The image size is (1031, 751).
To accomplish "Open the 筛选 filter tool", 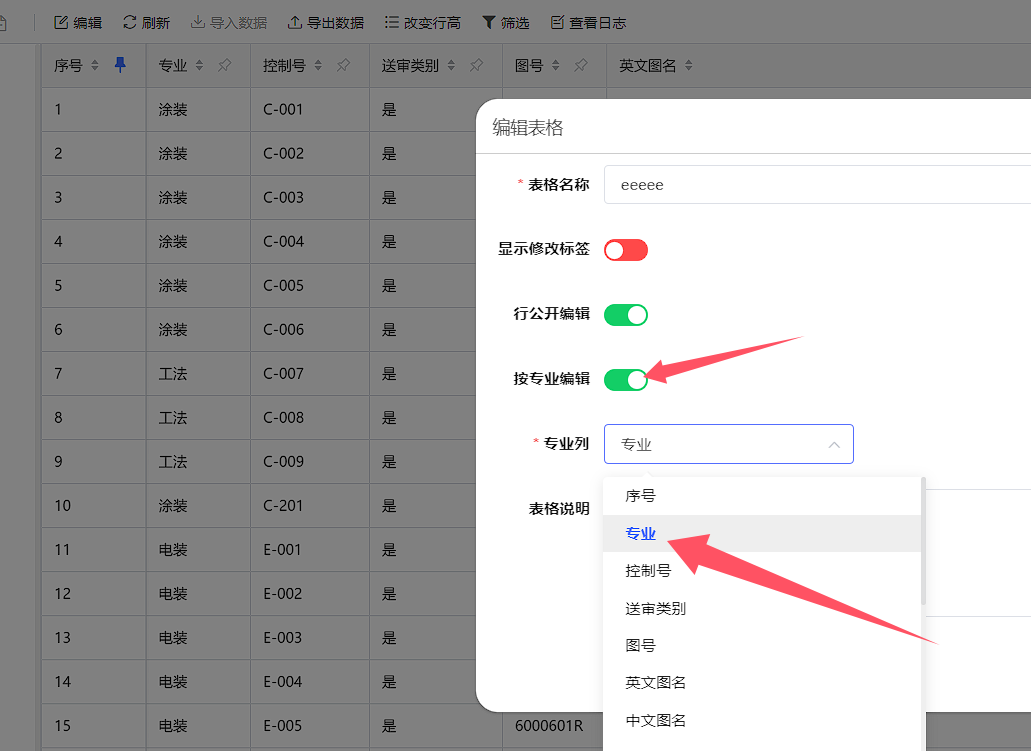I will tap(506, 23).
